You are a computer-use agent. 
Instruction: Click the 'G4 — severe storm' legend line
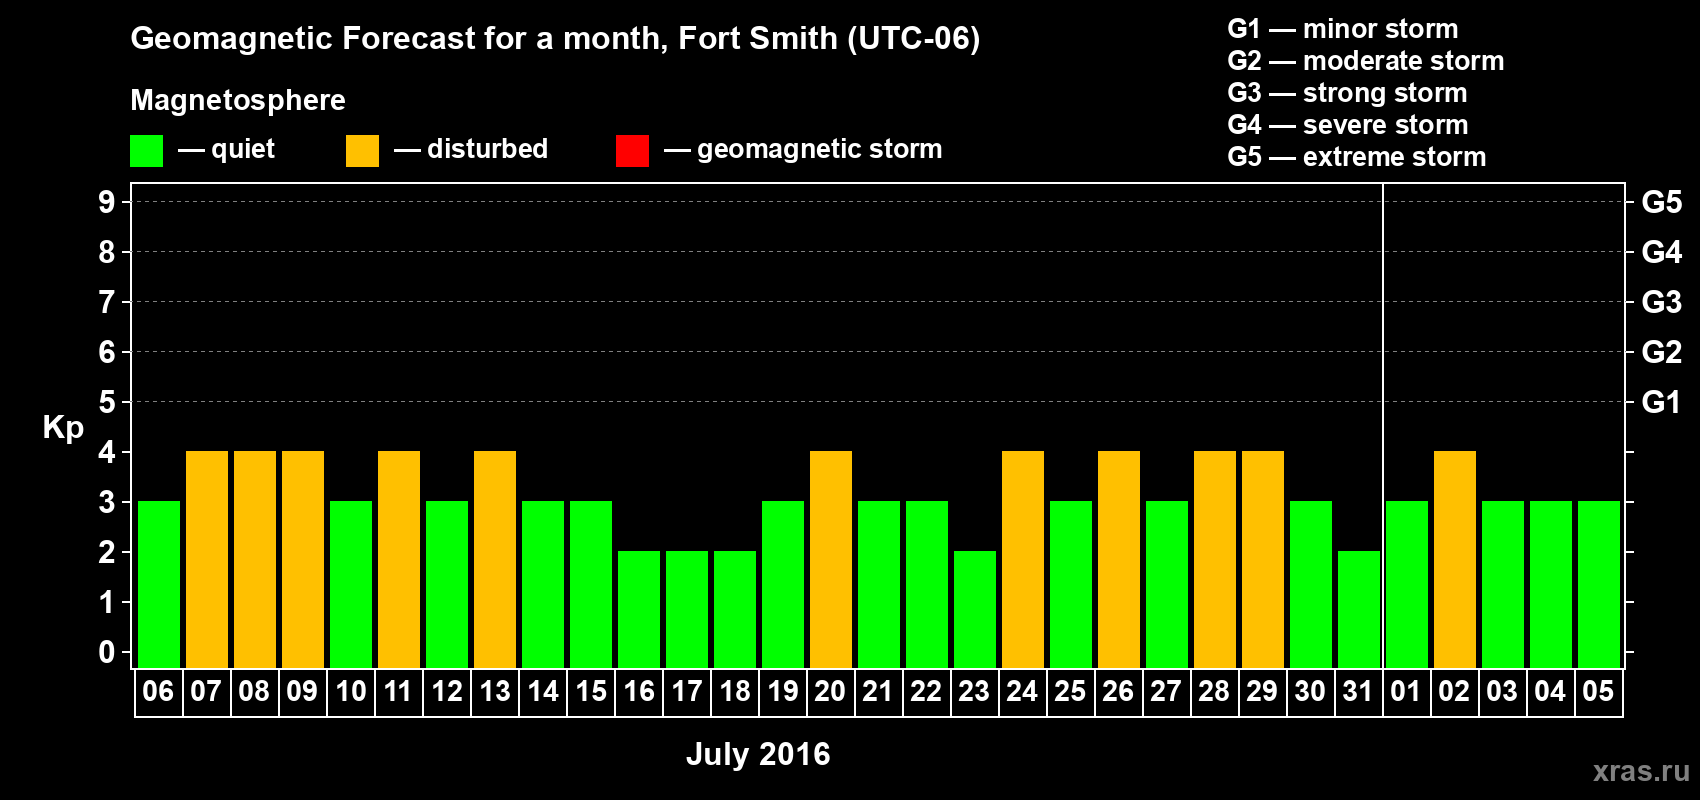click(1348, 125)
